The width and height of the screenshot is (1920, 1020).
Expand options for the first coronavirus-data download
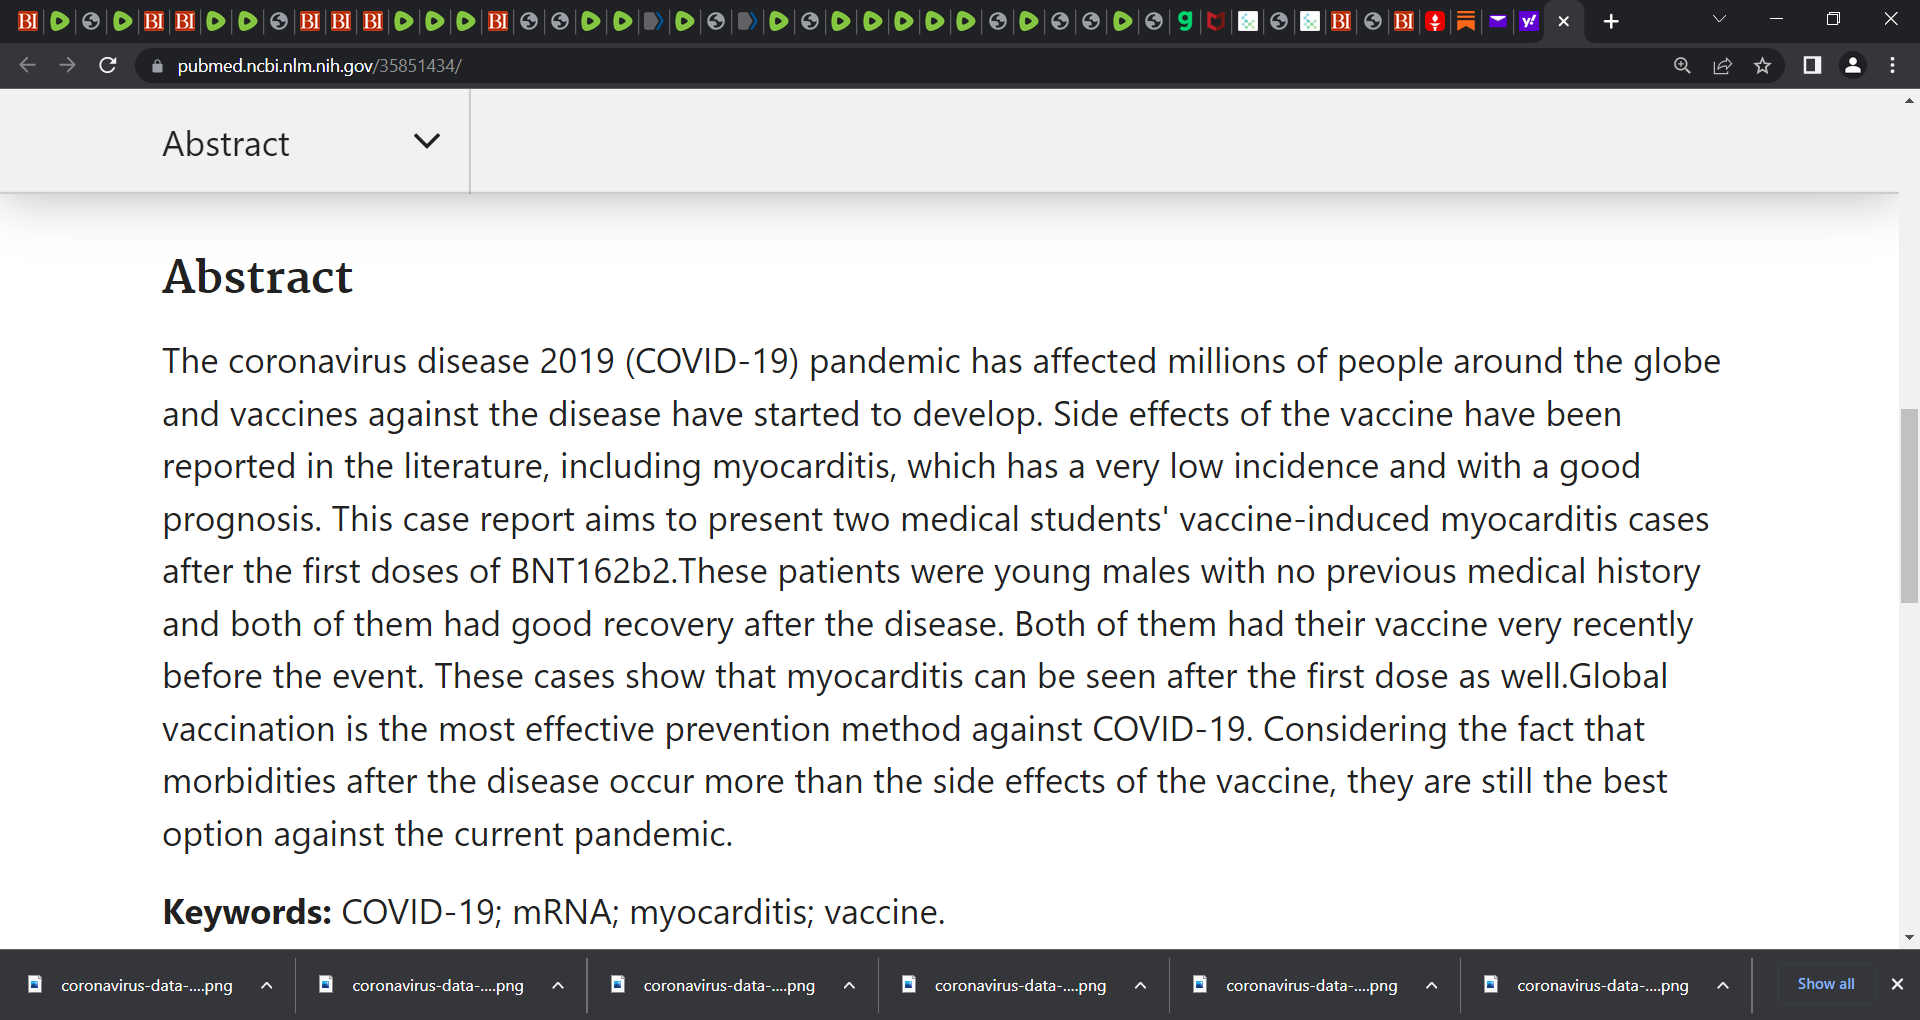click(x=267, y=985)
